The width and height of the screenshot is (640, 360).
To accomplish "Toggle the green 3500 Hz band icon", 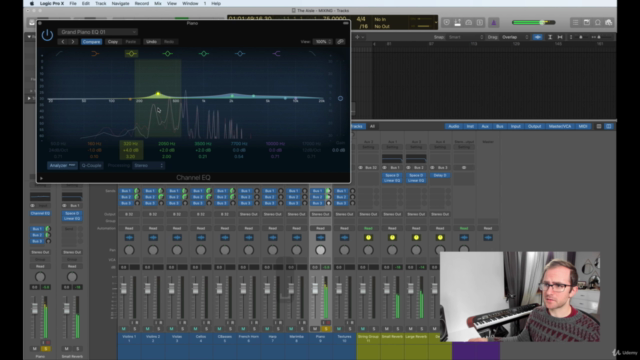I will tap(204, 53).
